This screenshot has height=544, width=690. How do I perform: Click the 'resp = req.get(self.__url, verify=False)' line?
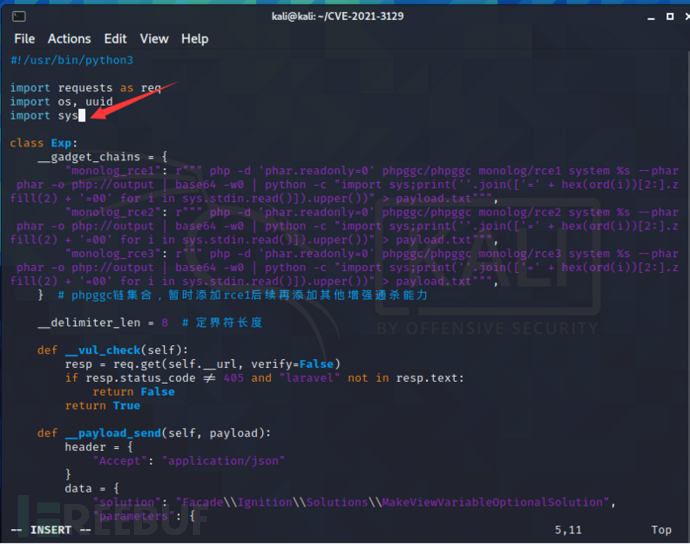pos(202,364)
